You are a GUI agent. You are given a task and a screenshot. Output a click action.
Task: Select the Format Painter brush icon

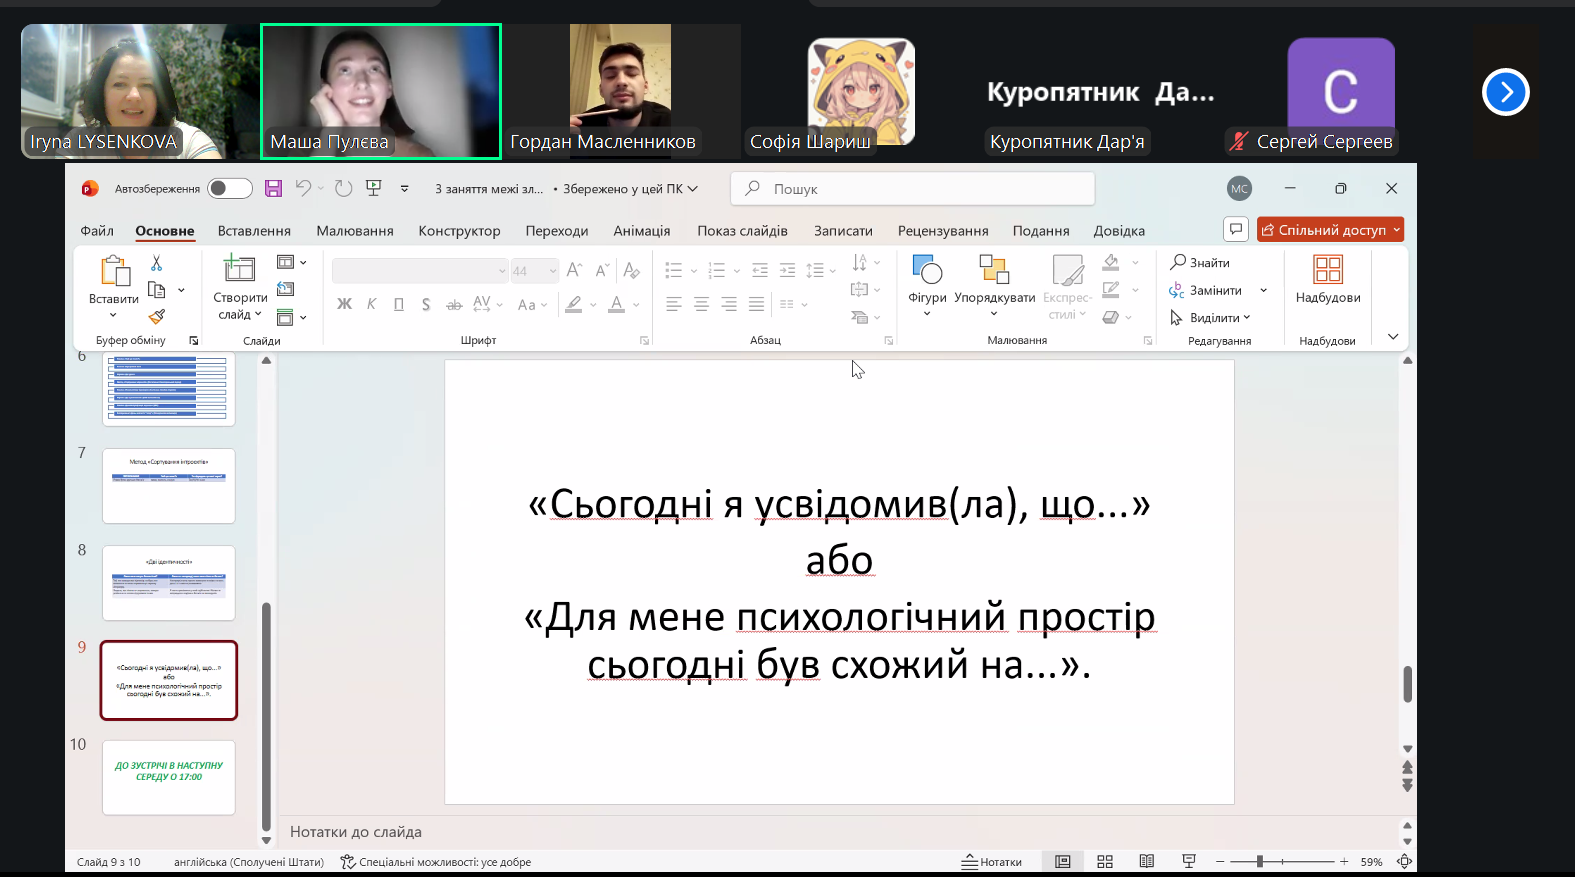156,317
